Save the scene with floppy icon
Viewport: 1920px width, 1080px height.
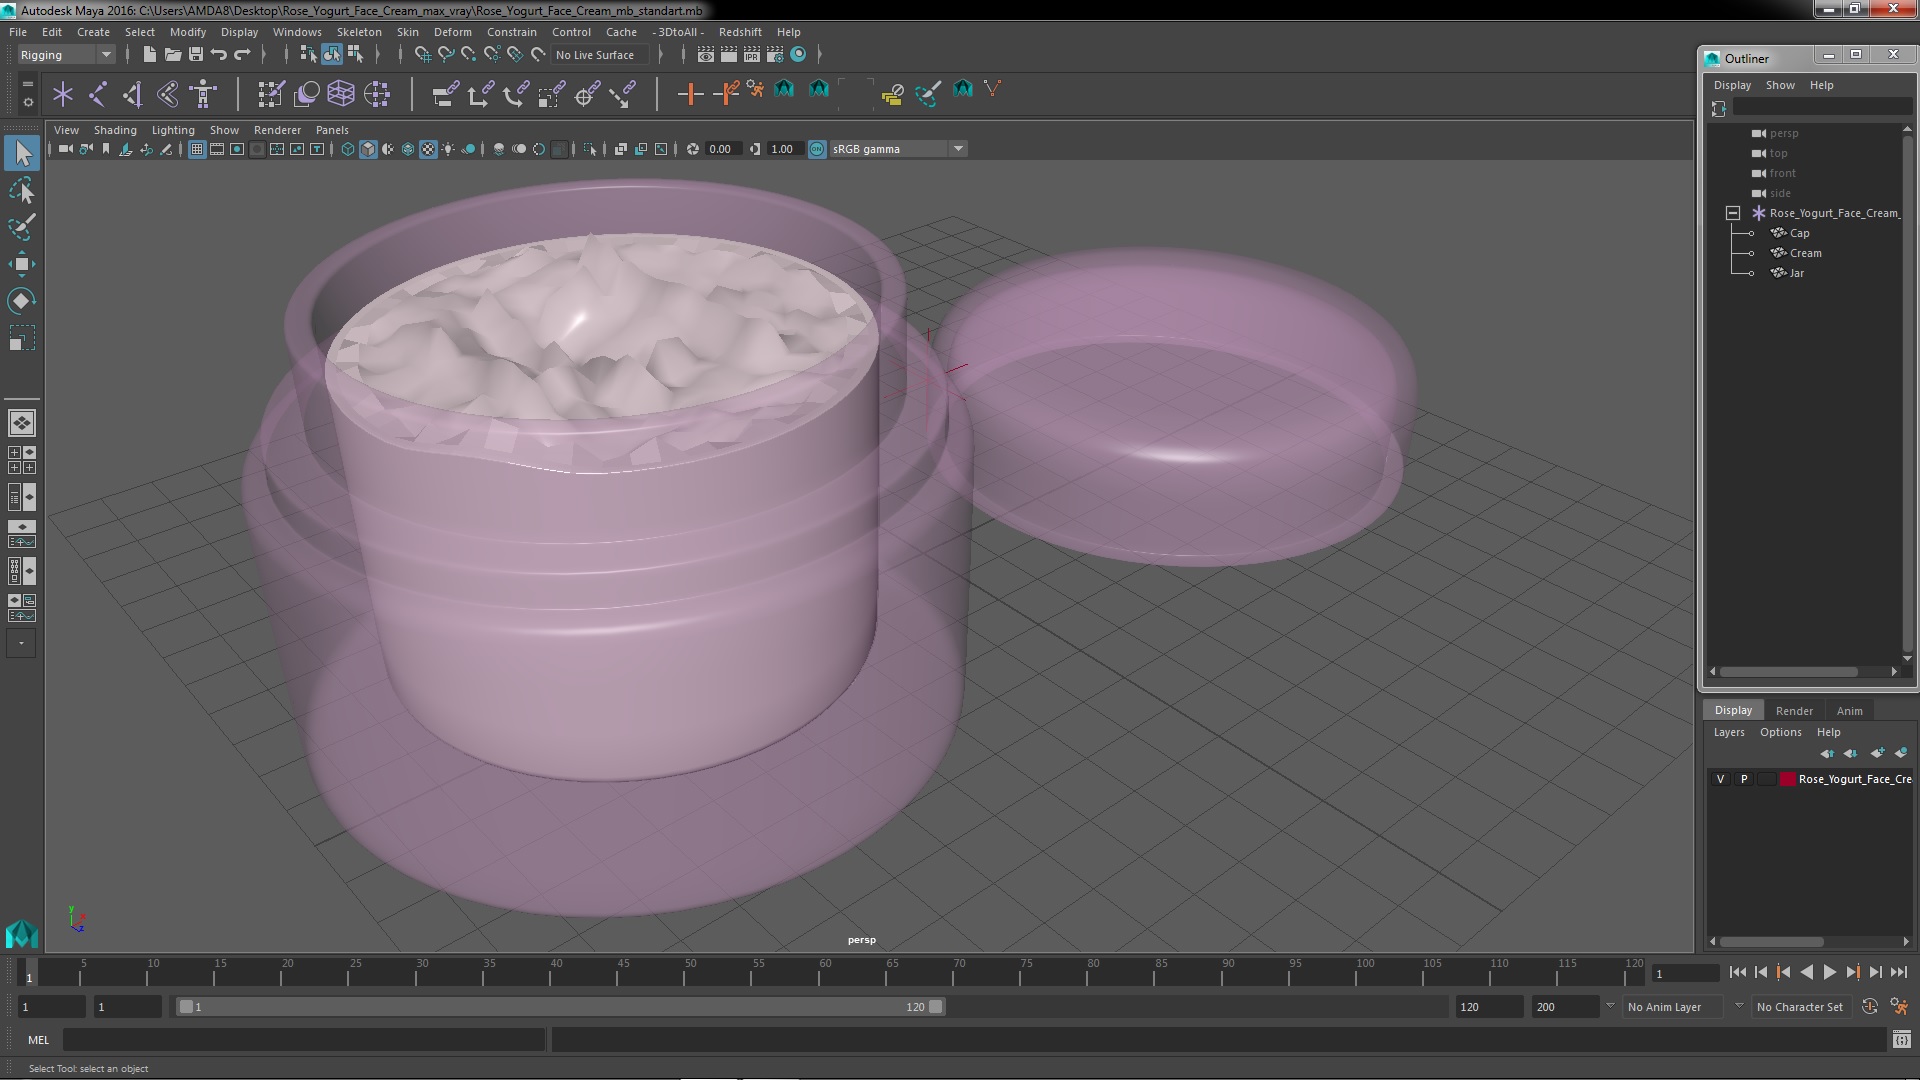(x=196, y=55)
